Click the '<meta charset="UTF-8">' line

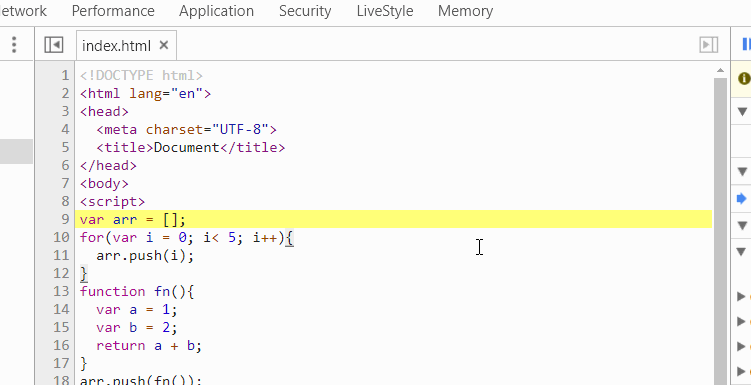(x=186, y=130)
